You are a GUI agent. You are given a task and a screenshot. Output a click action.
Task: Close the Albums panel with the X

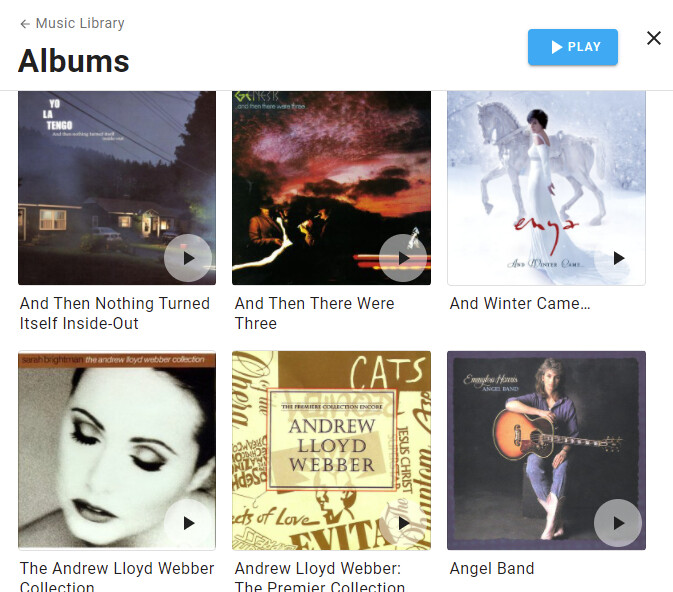tap(654, 38)
